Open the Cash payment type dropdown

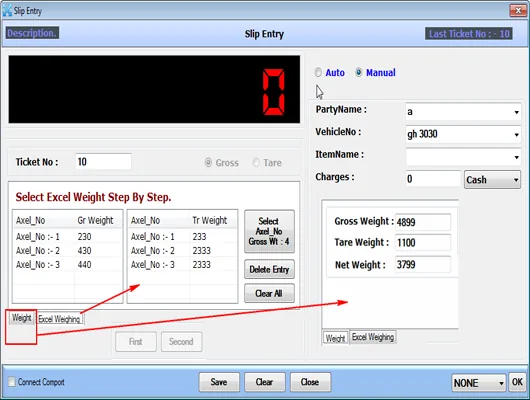click(x=492, y=180)
